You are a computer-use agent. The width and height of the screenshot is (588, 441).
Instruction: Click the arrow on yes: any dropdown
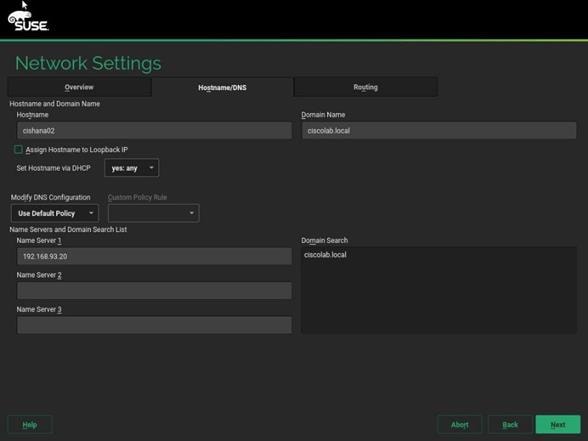point(152,168)
